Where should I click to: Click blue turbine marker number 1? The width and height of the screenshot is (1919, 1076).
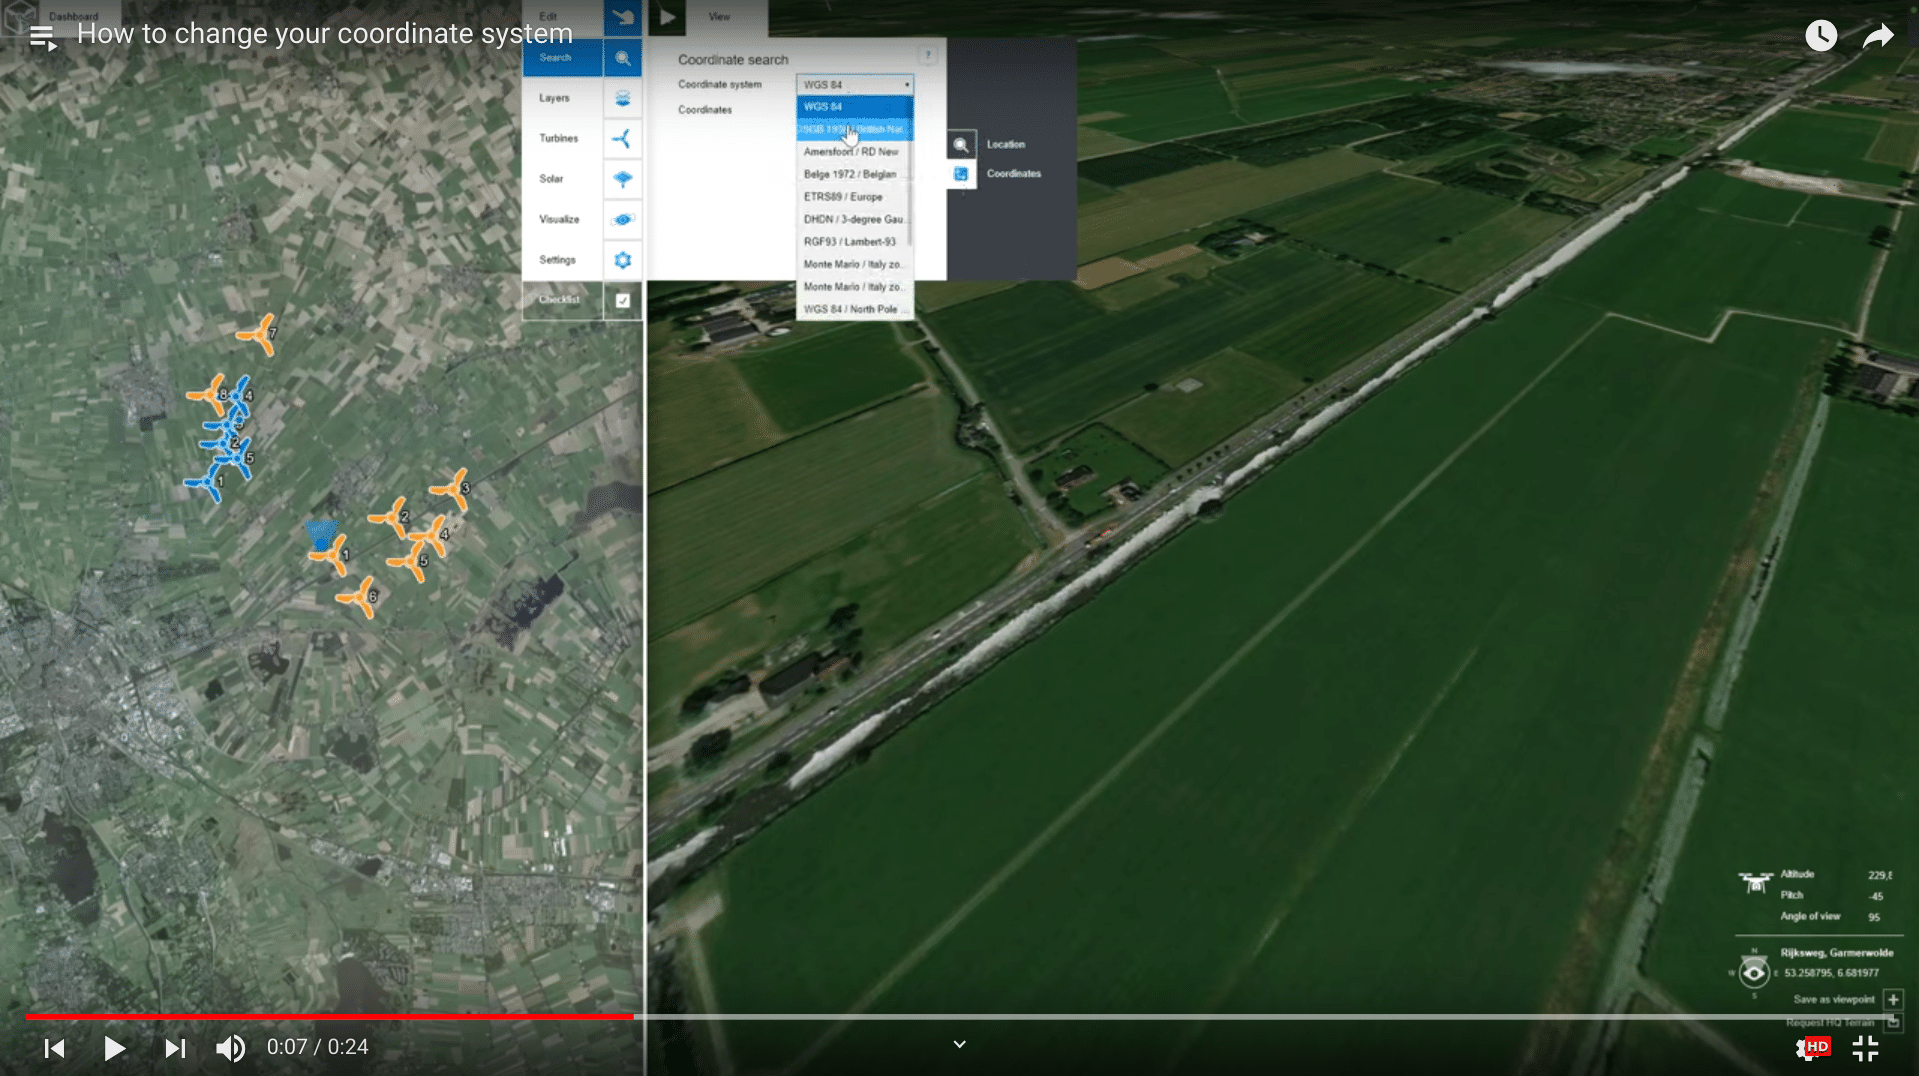(x=206, y=483)
